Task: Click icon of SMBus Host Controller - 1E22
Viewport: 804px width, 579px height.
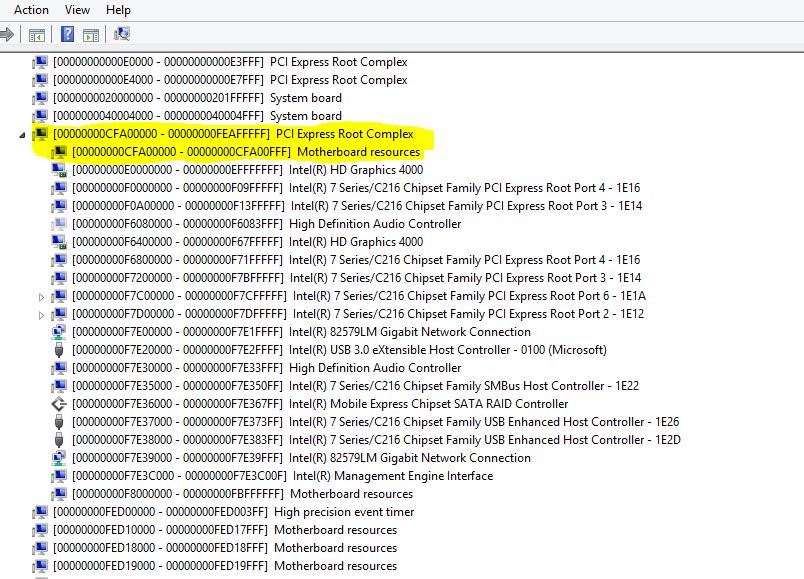Action: (59, 386)
